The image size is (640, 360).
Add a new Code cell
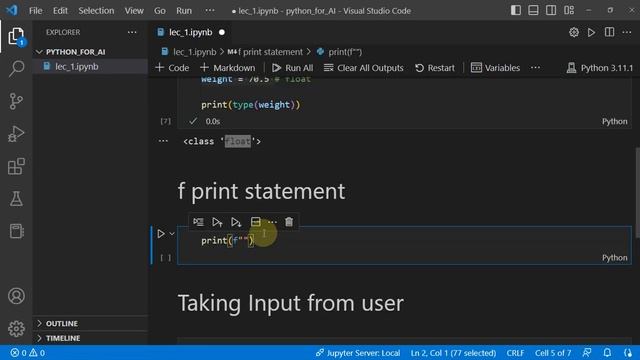coord(172,68)
